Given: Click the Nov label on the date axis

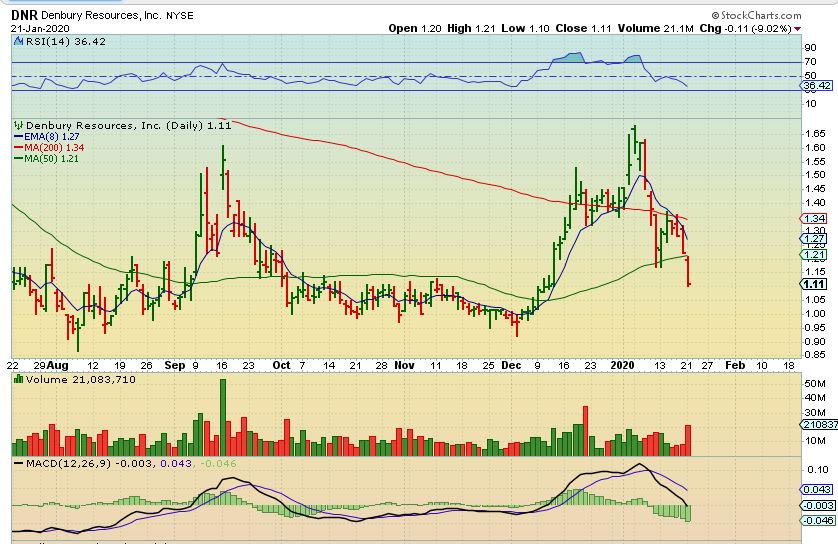Looking at the screenshot, I should 404,365.
